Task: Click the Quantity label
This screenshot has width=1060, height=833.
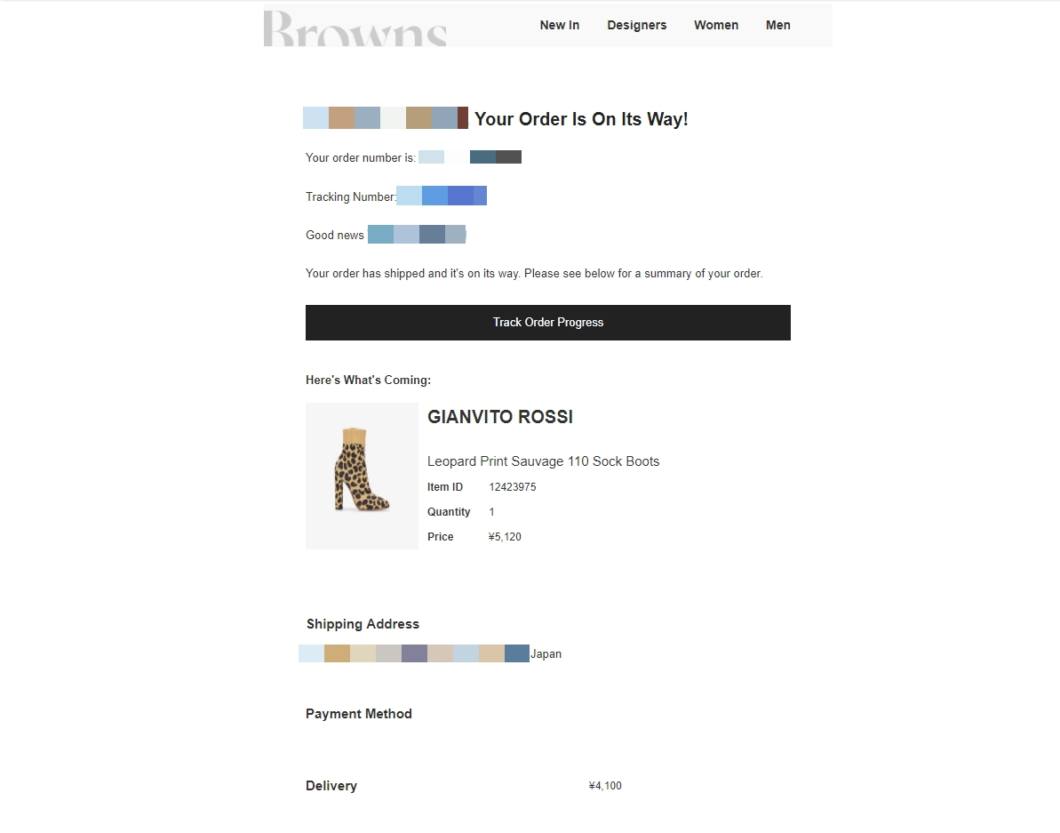Action: coord(448,512)
